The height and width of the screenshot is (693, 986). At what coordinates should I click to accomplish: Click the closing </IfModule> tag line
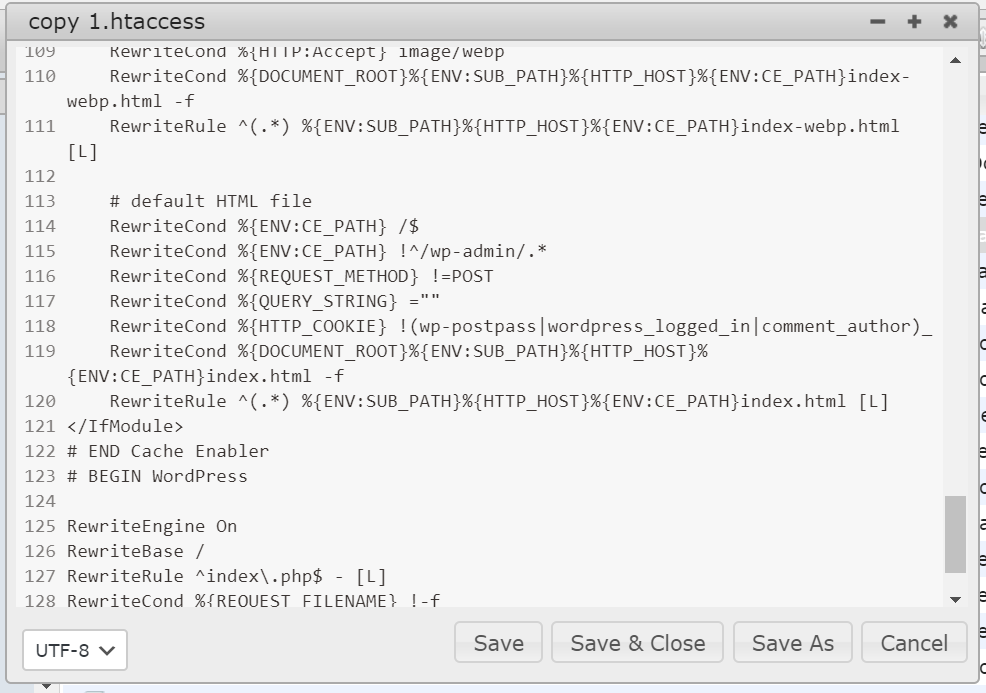coord(126,426)
